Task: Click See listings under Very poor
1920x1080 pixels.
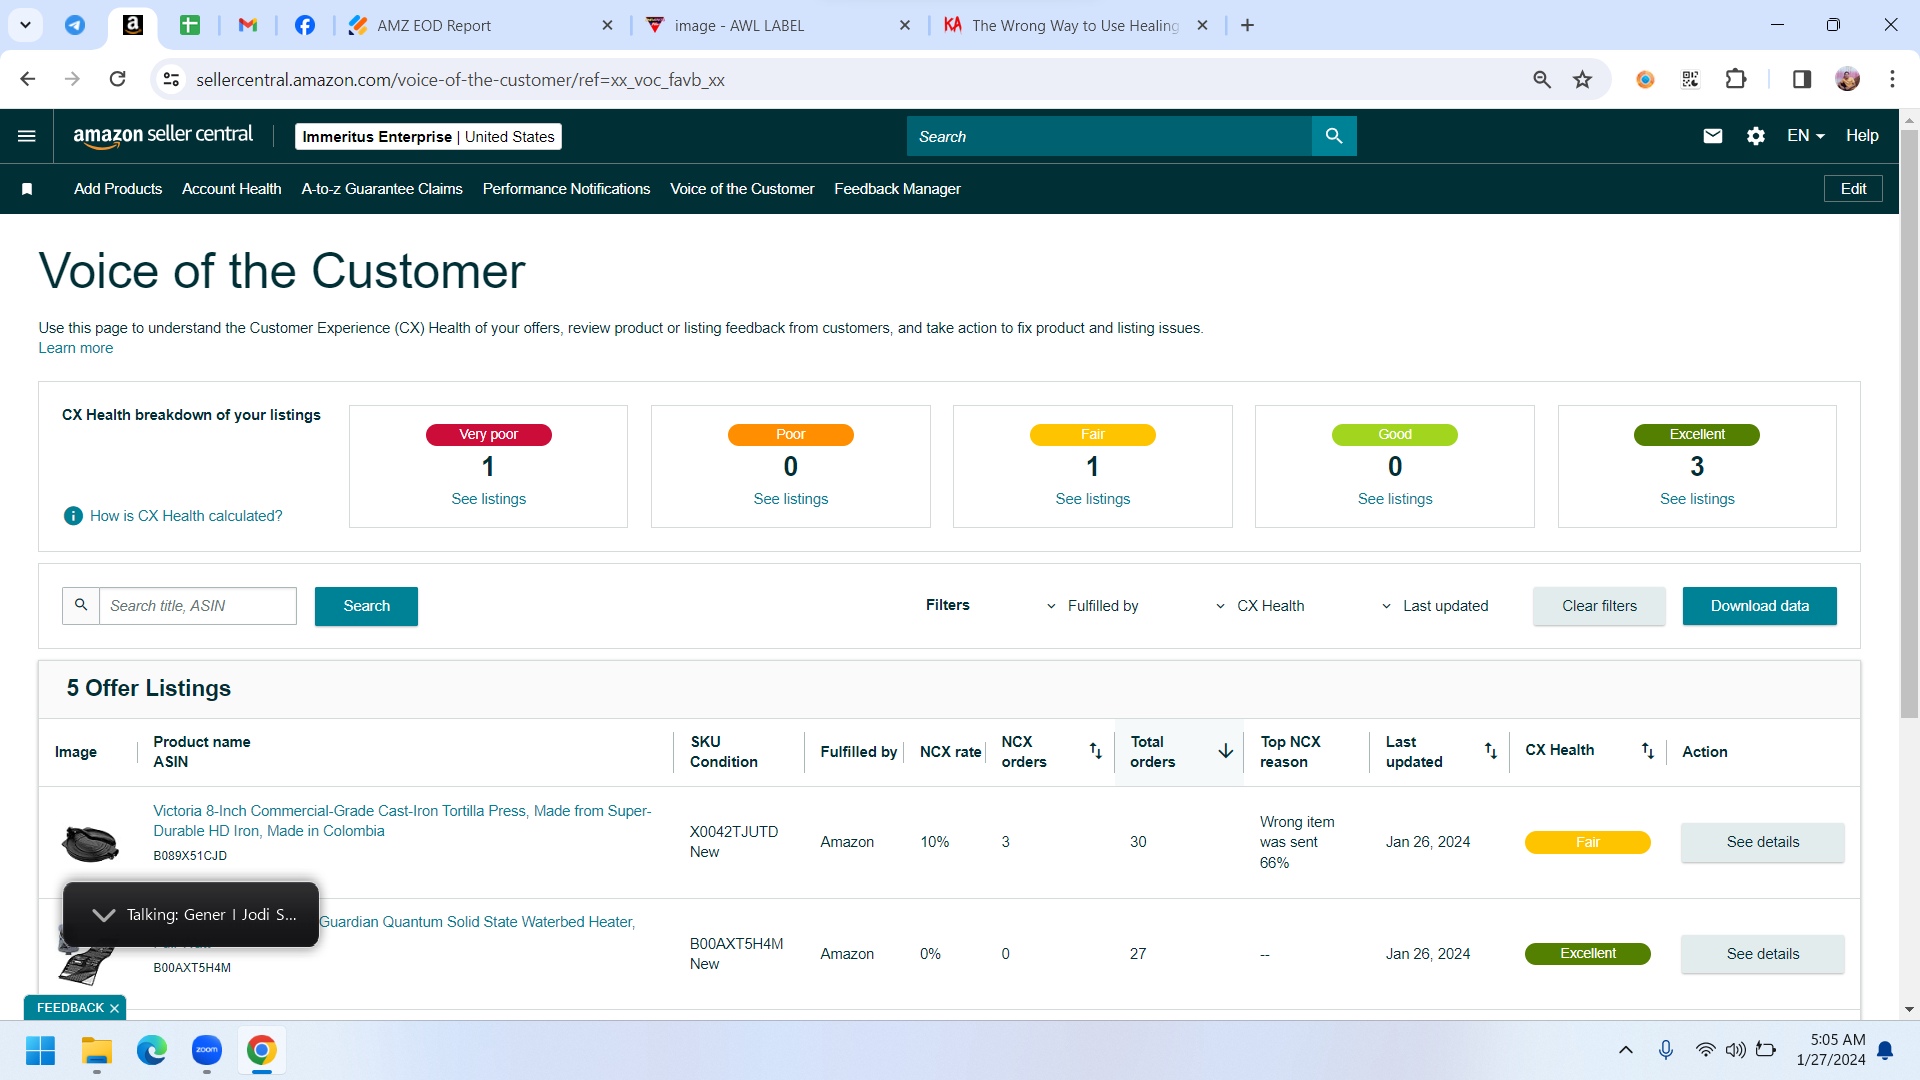Action: pos(488,499)
